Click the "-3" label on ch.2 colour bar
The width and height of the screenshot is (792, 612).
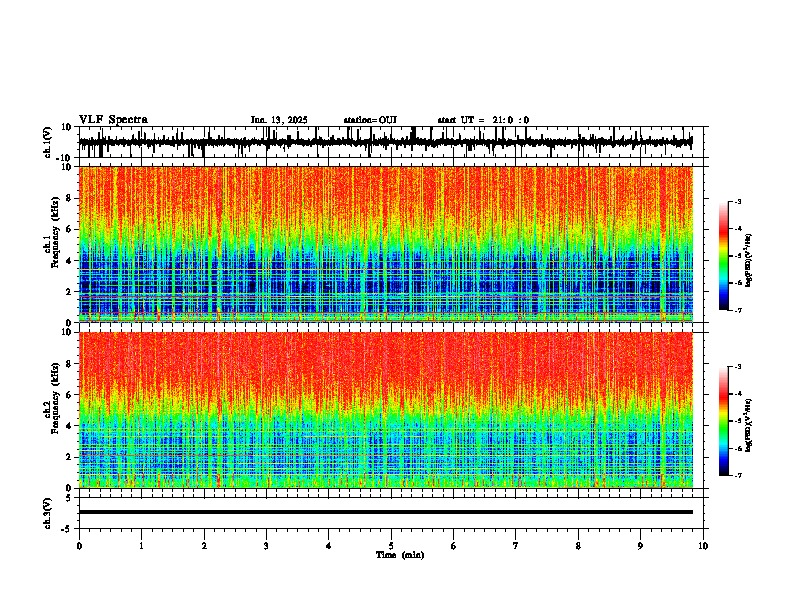click(x=738, y=367)
